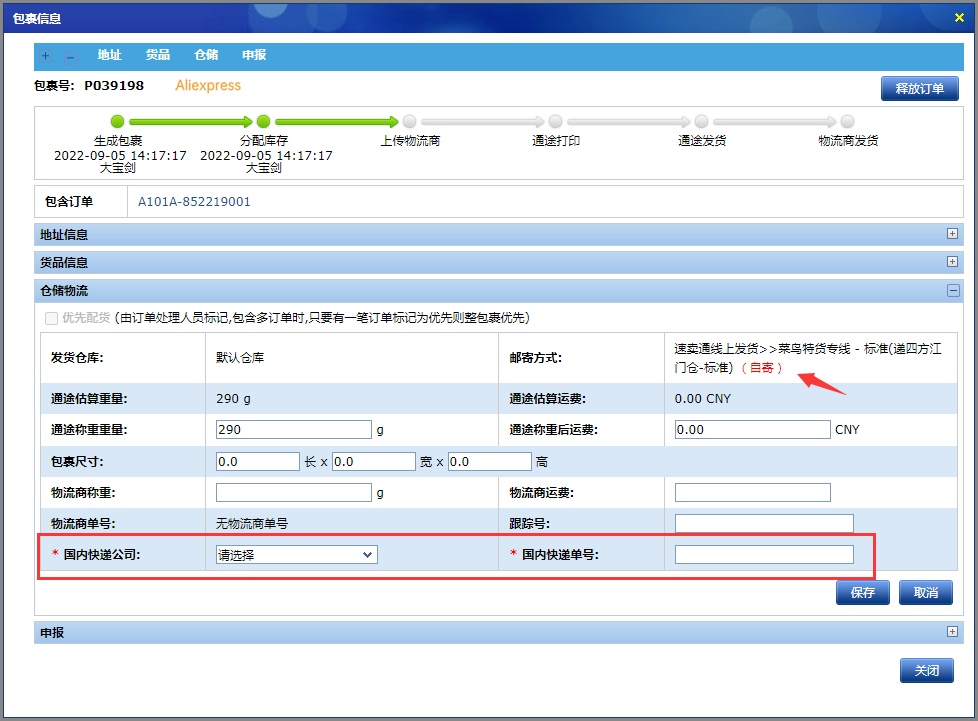Click the minus collapse-all icon in toolbar
The width and height of the screenshot is (978, 721).
pos(70,56)
